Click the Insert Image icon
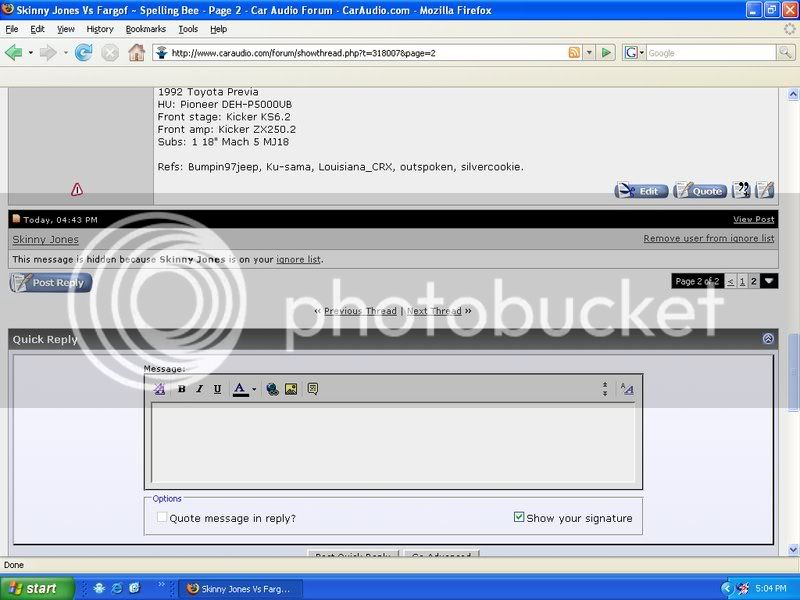The image size is (800, 600). coord(291,389)
